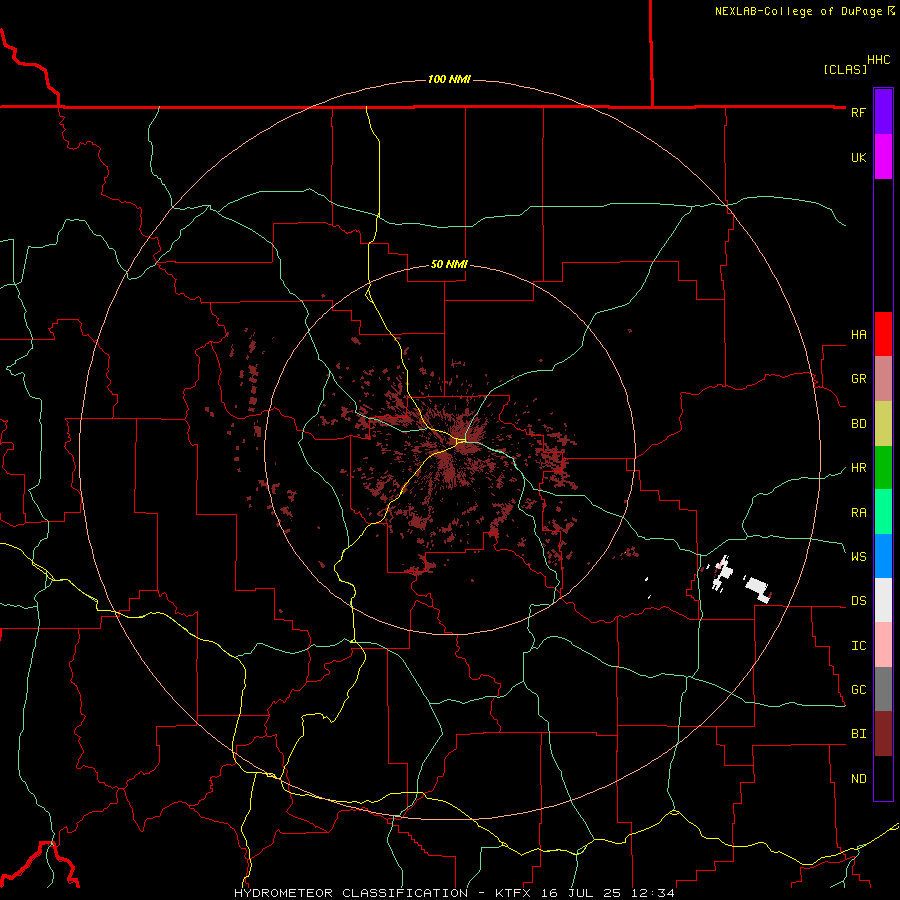Click the 'DS' legend label text
Viewport: 900px width, 900px height.
[x=858, y=601]
